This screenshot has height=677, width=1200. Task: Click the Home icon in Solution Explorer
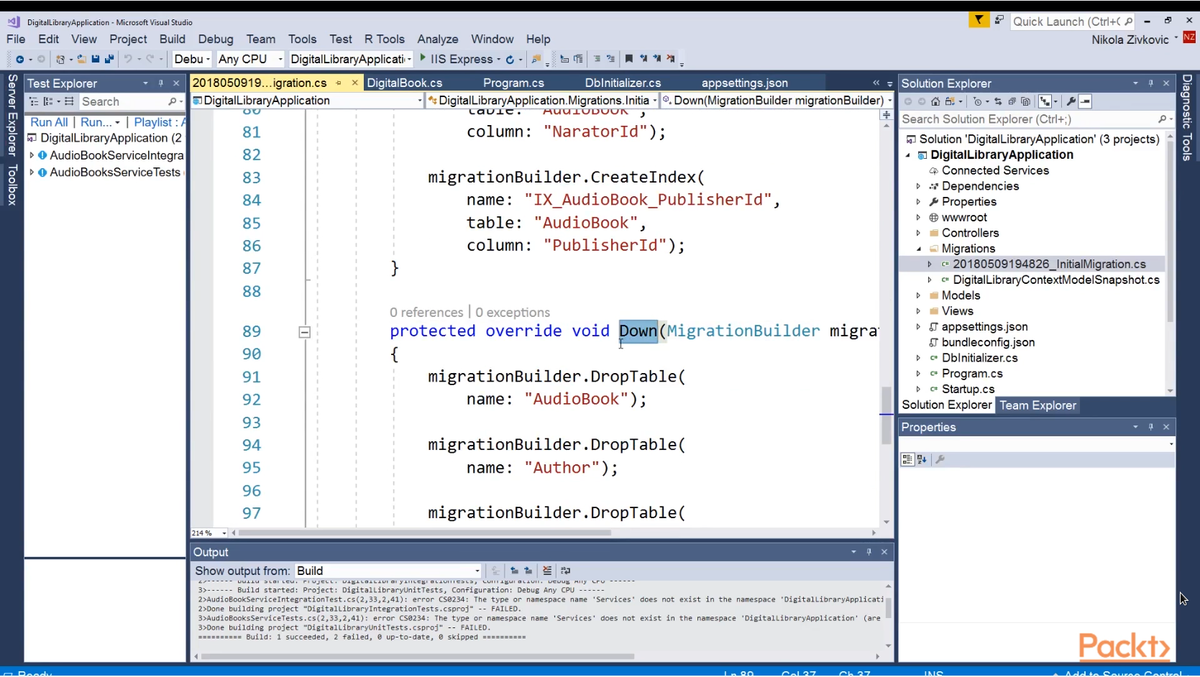coord(935,101)
